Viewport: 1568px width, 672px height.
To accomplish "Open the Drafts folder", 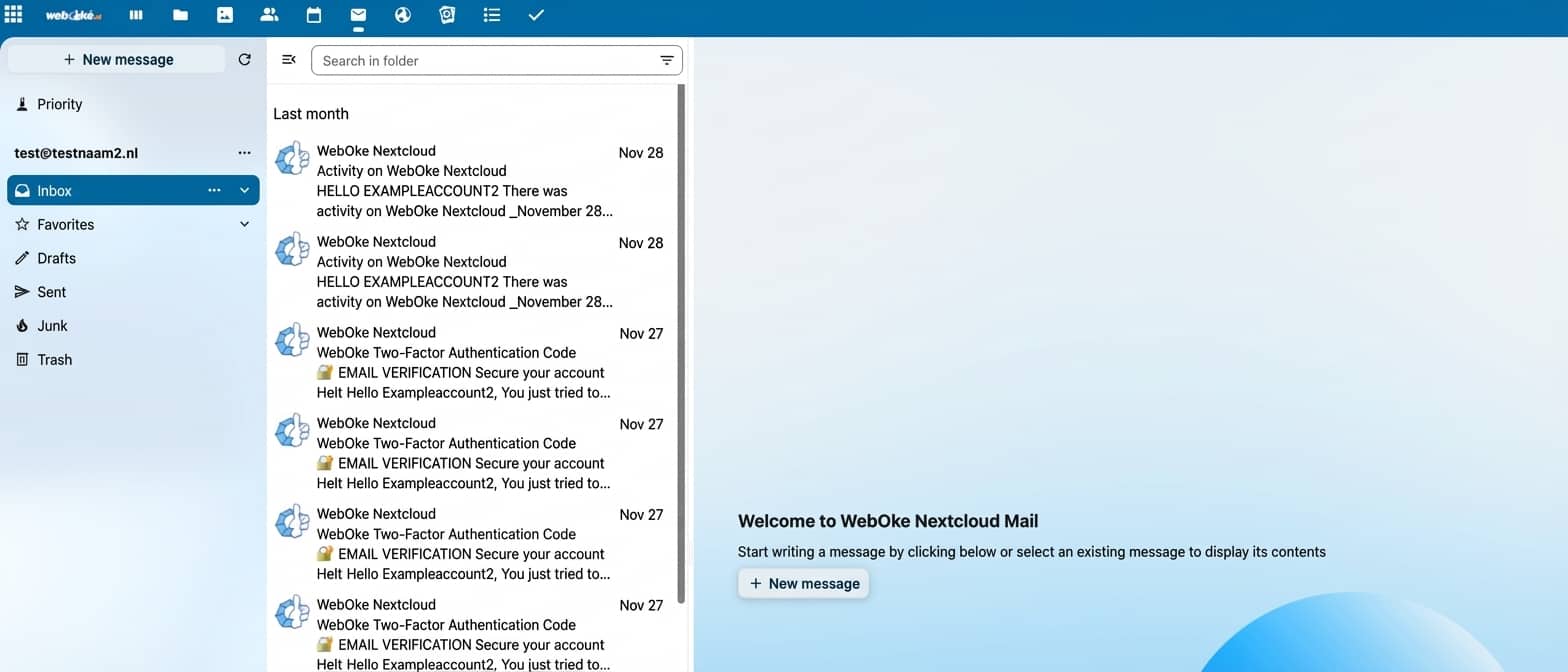I will [56, 258].
